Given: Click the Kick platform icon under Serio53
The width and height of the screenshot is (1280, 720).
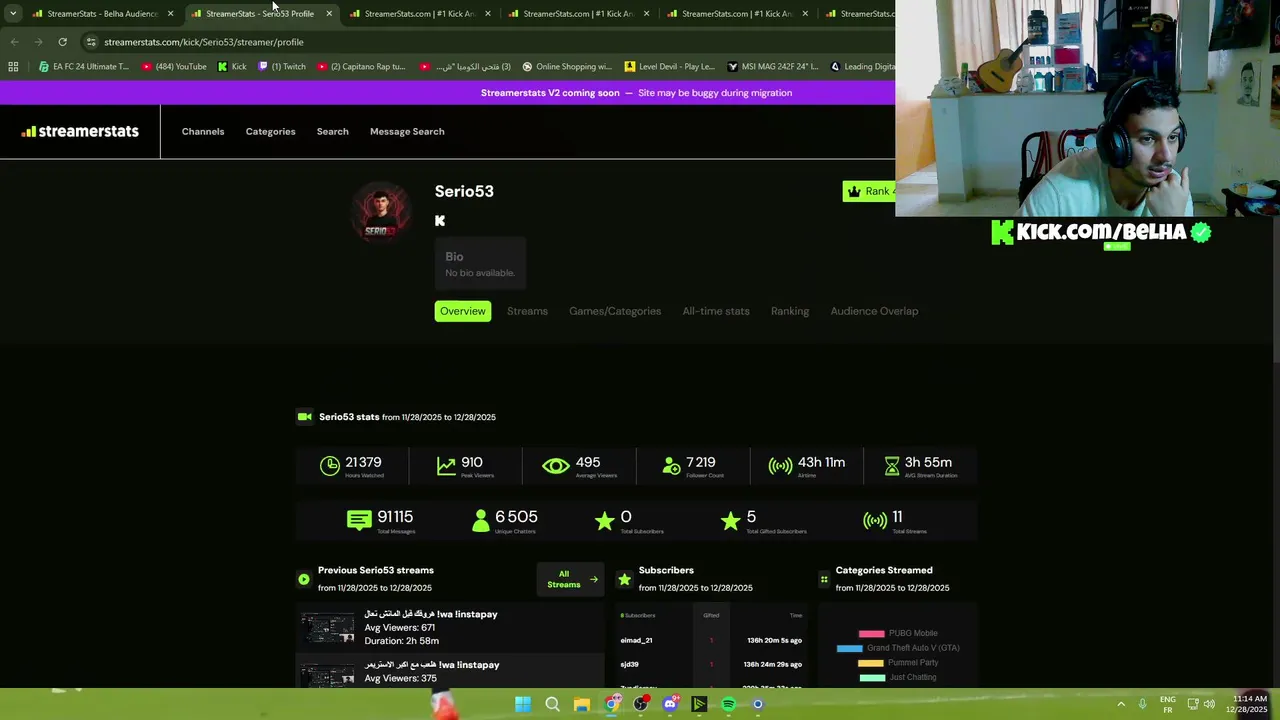Looking at the screenshot, I should pyautogui.click(x=440, y=221).
